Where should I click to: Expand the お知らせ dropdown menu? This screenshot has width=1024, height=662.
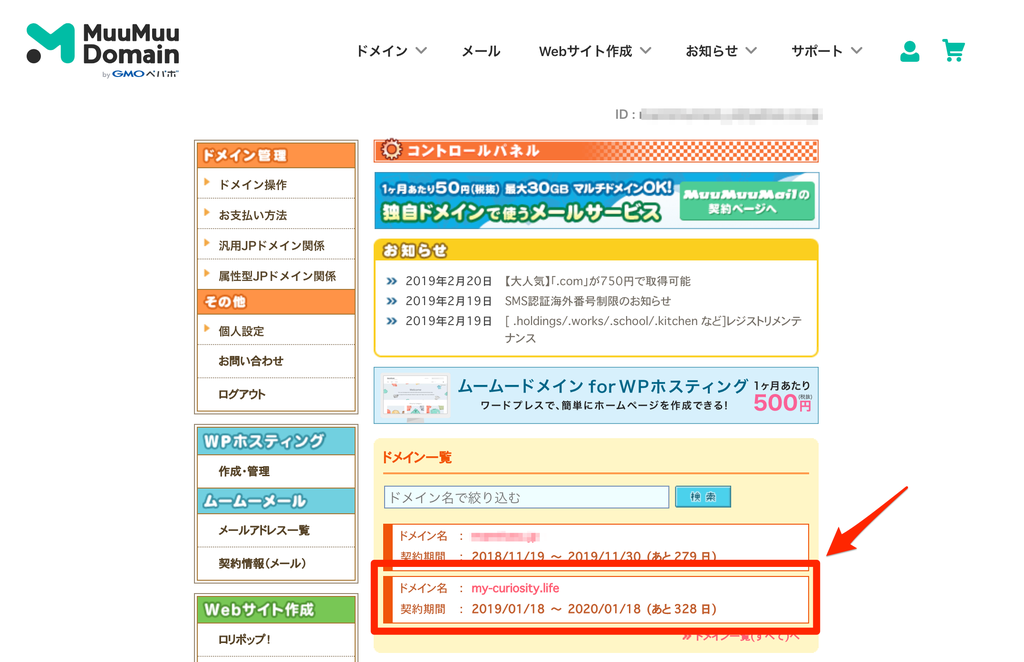click(x=721, y=51)
